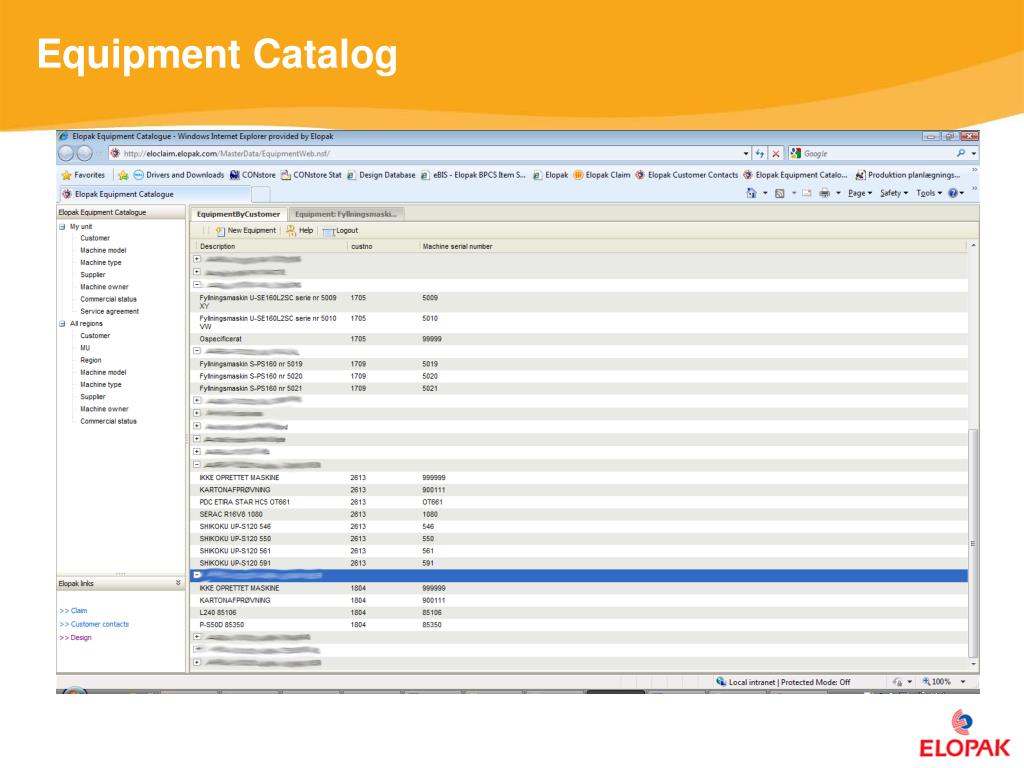Select Commercial status under All regions
1024x768 pixels.
point(108,421)
